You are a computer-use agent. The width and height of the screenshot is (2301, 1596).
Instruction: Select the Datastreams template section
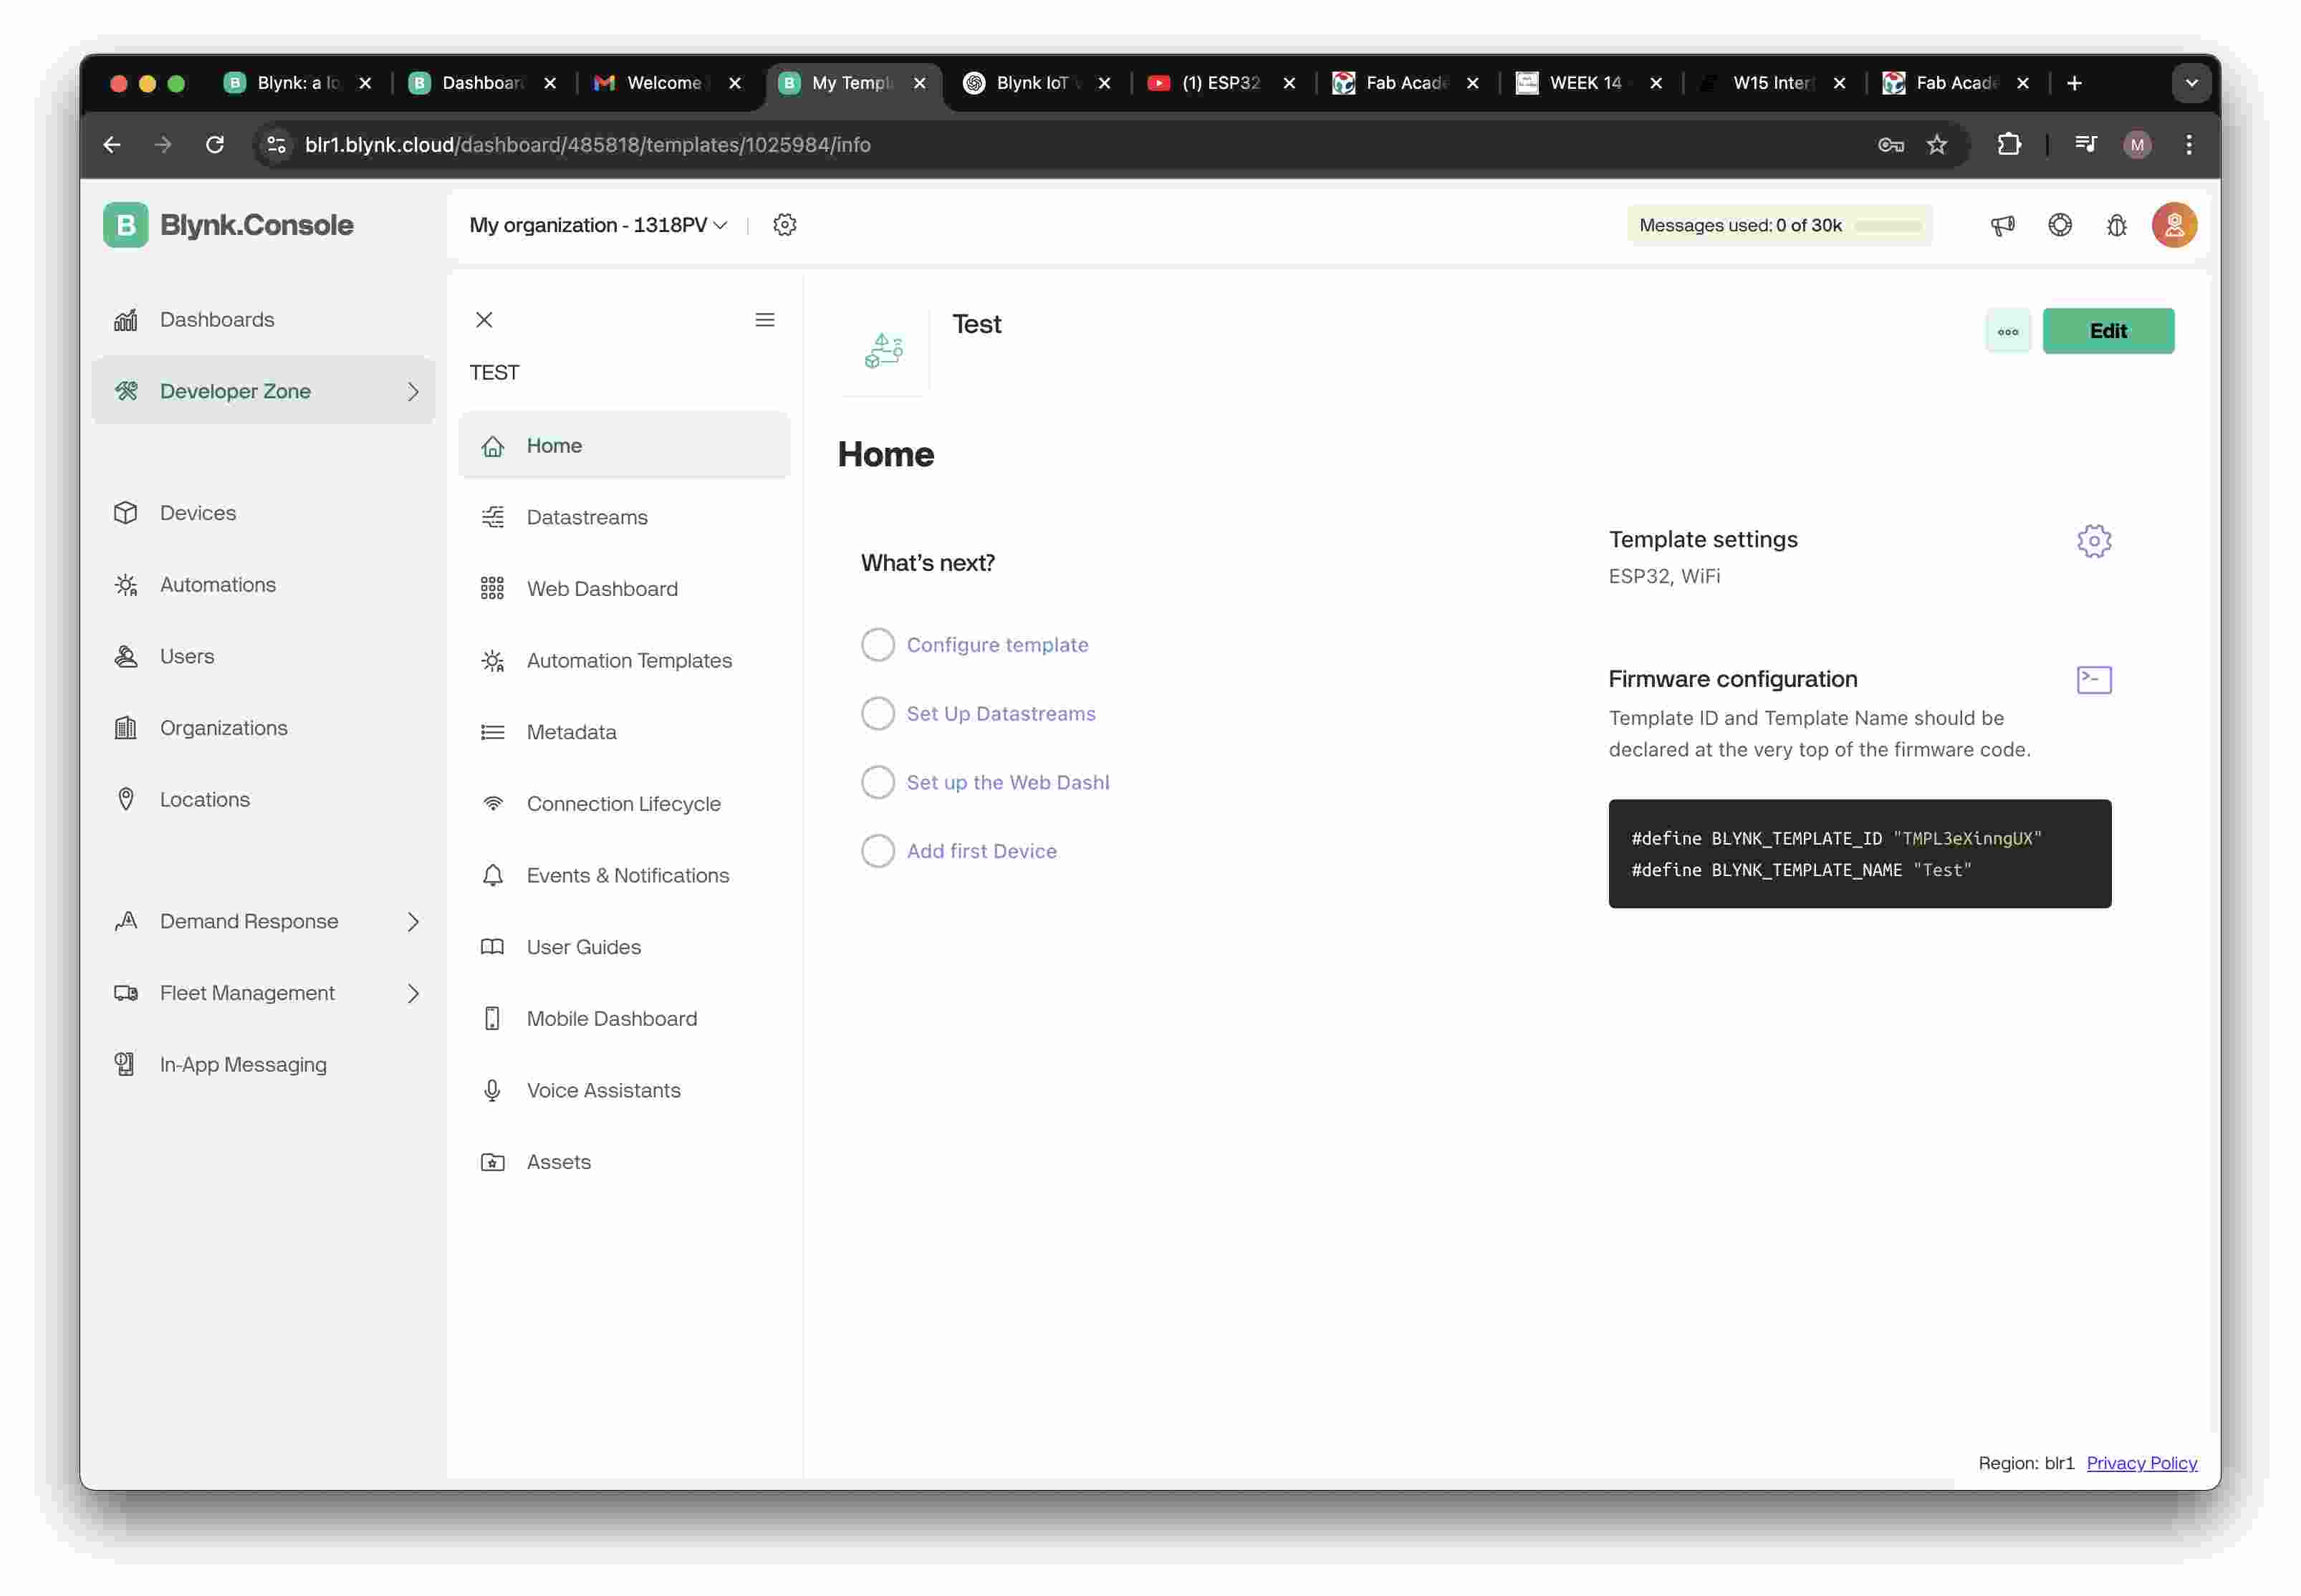coord(624,517)
